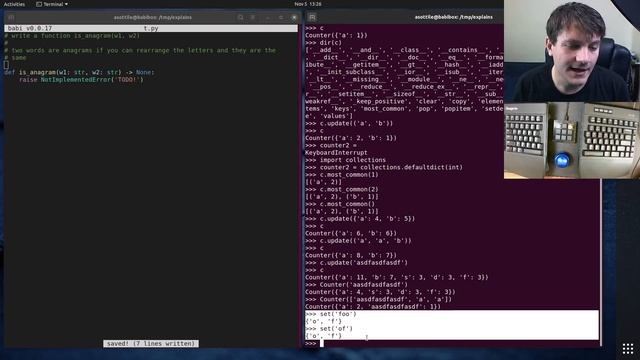Screen dimensions: 640x360
Task: Click 'counter2 = collections.defaultdict(int)' line
Action: click(x=391, y=167)
